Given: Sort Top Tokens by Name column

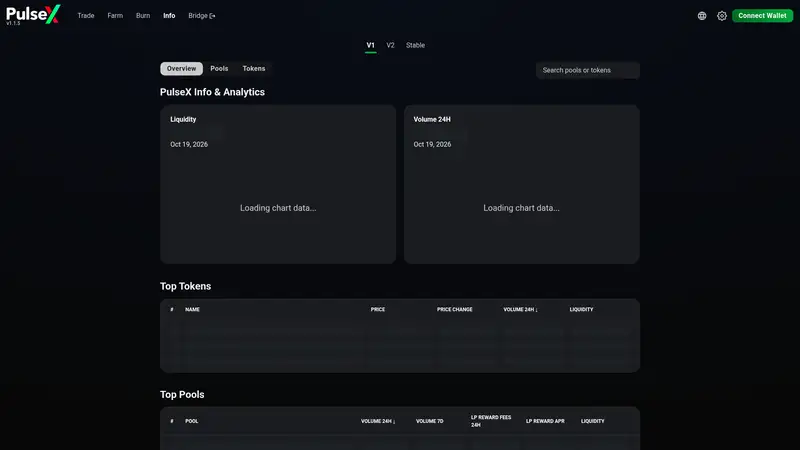Looking at the screenshot, I should tap(192, 310).
